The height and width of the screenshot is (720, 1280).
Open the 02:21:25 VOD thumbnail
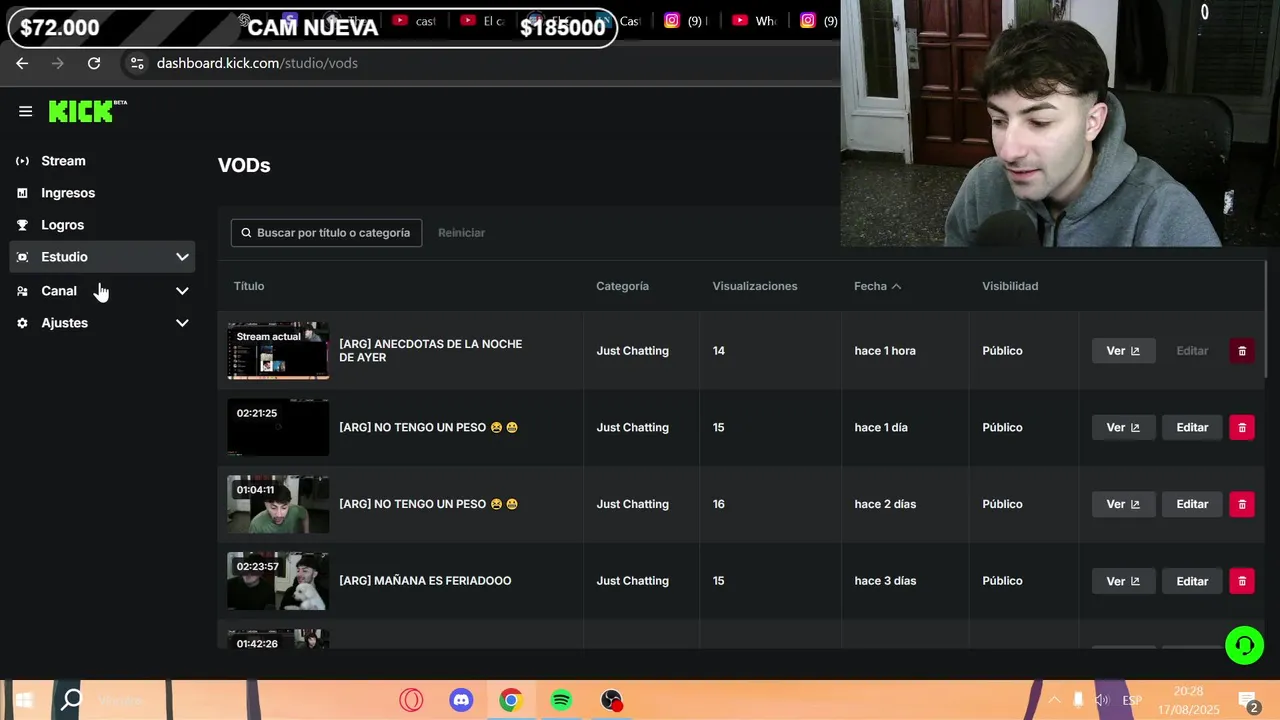click(278, 428)
